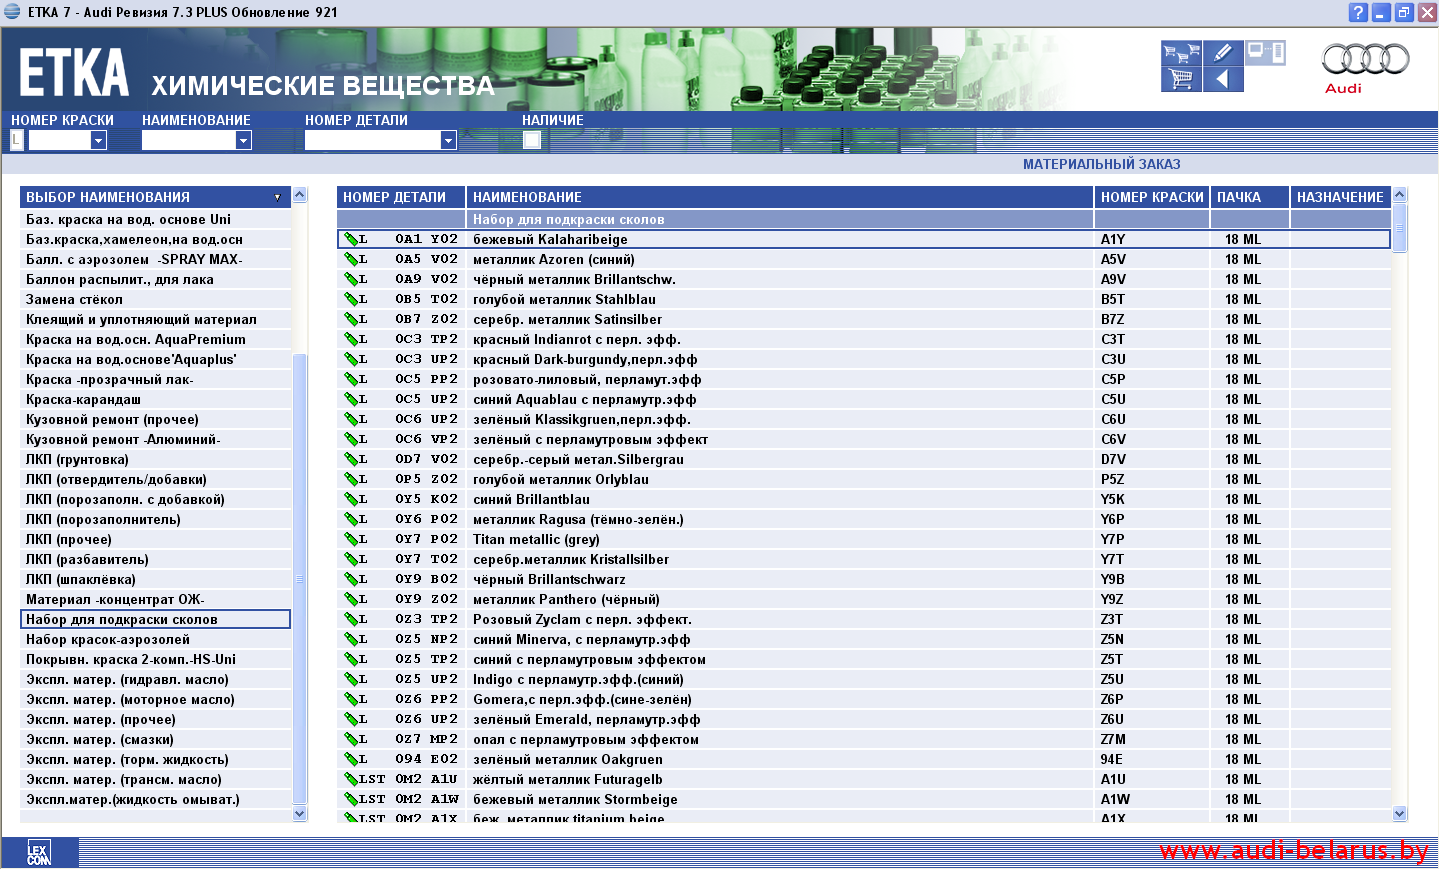
Task: Click the paint icon in the Panthero row
Action: coord(350,599)
